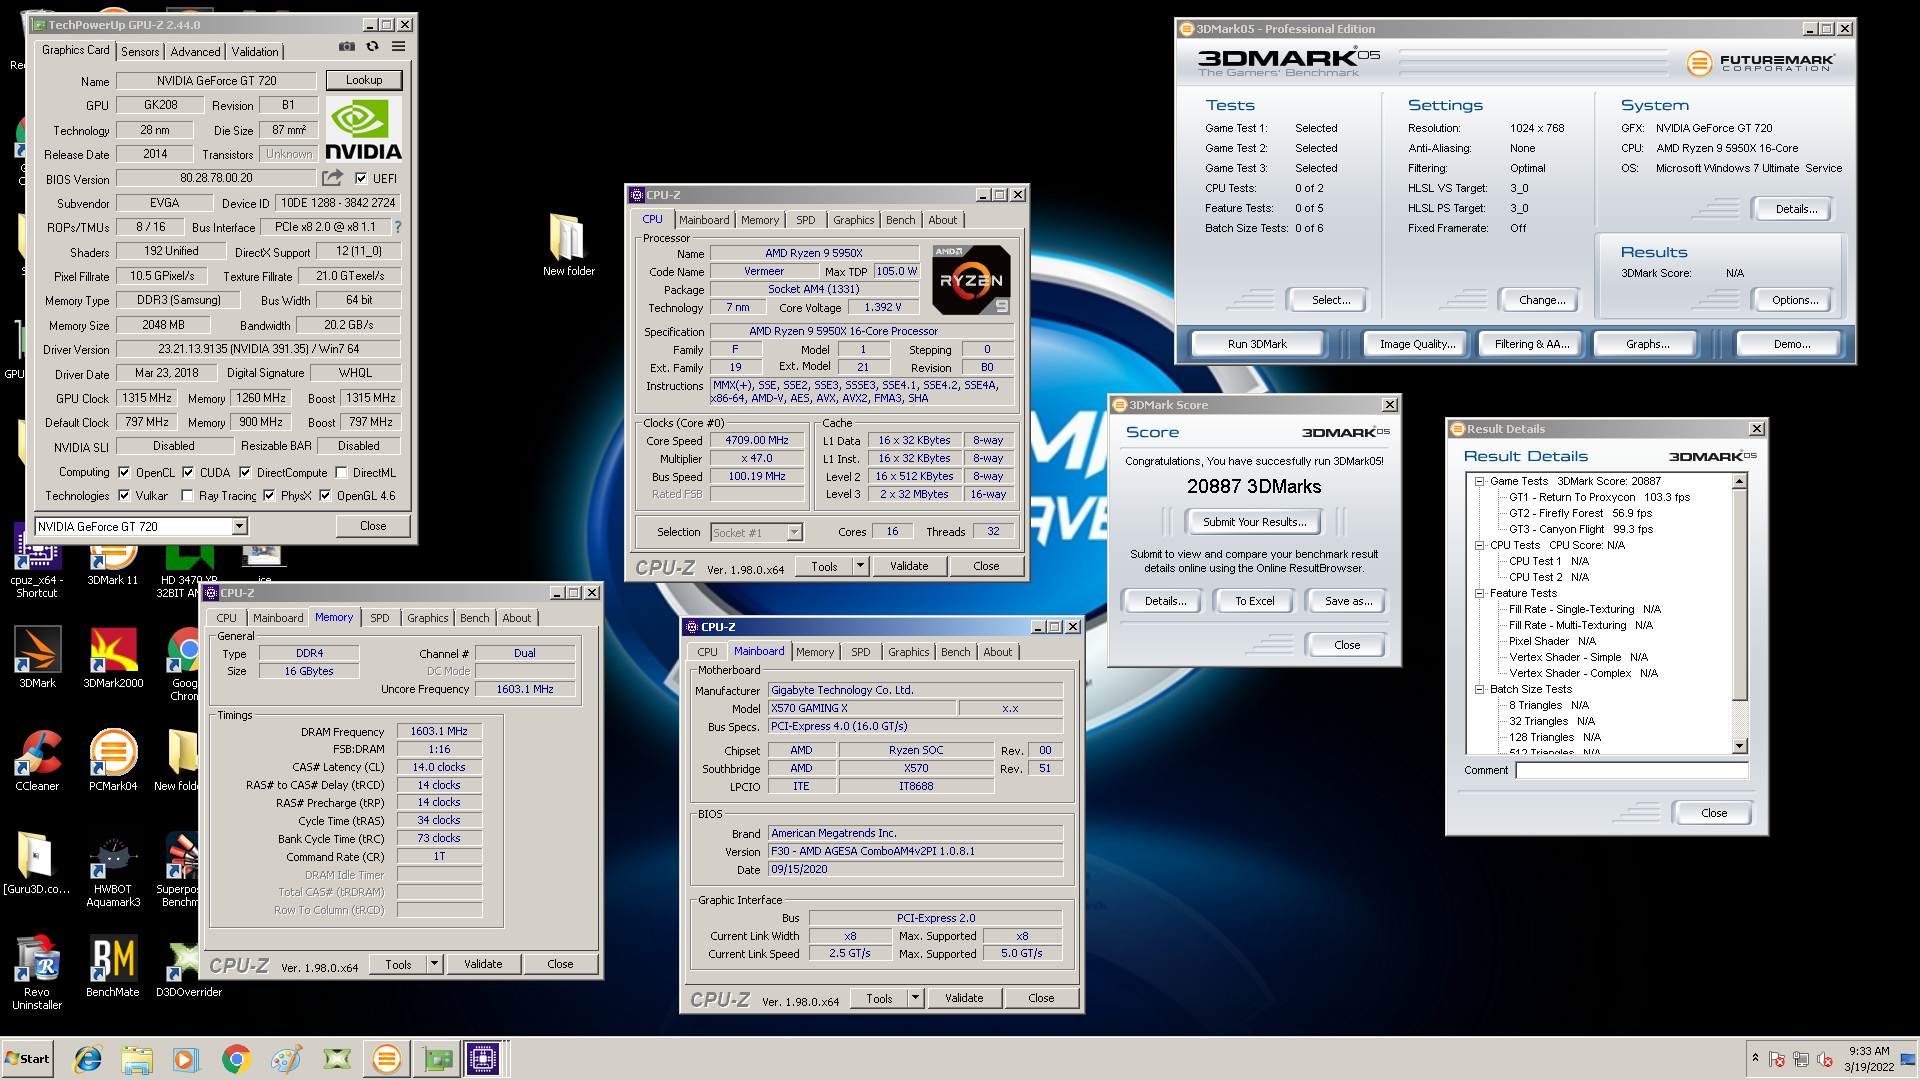The image size is (1920, 1080).
Task: Select the Guru3D.com desktop folder
Action: (37, 864)
